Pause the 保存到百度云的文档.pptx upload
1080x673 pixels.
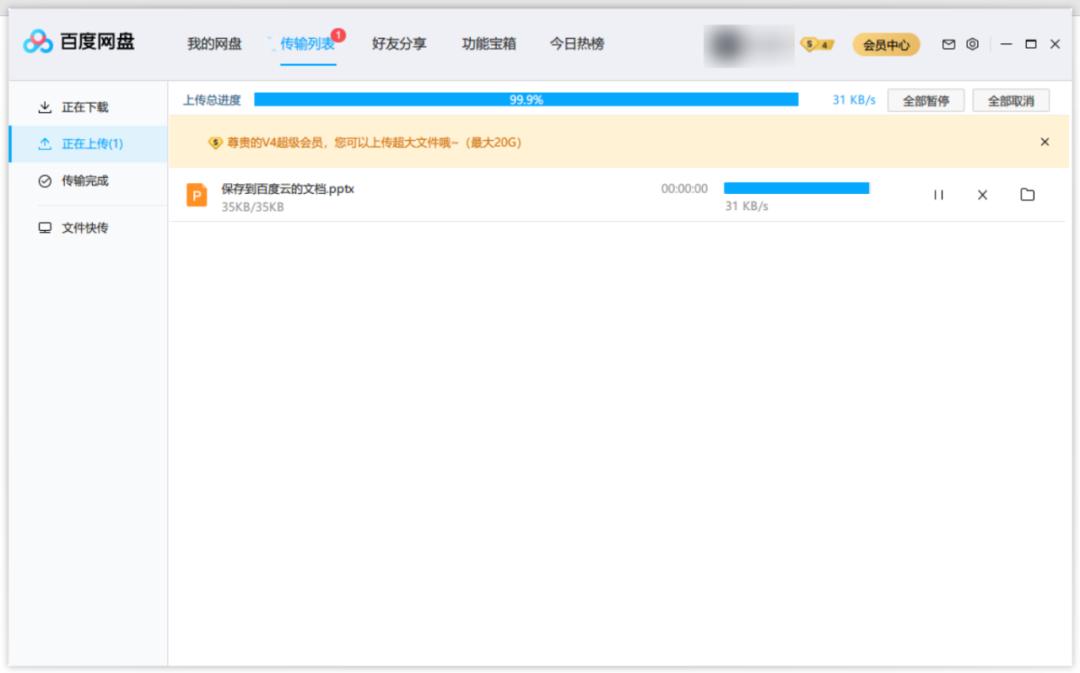click(x=938, y=195)
